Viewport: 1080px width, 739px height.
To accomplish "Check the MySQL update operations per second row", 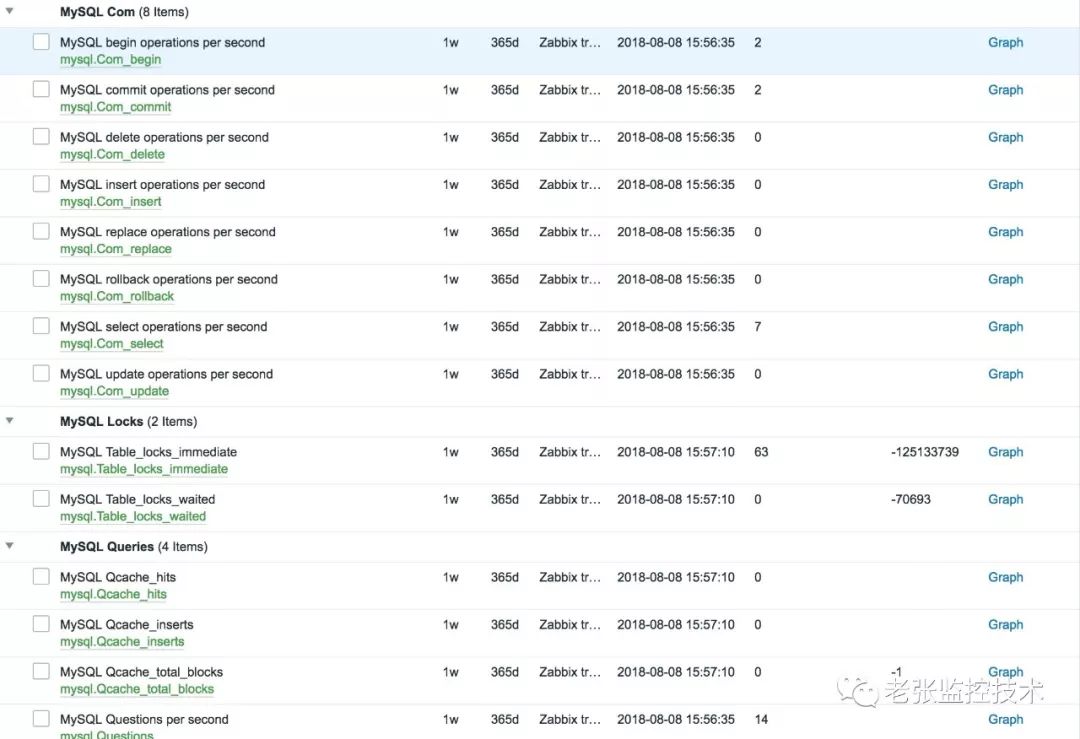I will [41, 374].
